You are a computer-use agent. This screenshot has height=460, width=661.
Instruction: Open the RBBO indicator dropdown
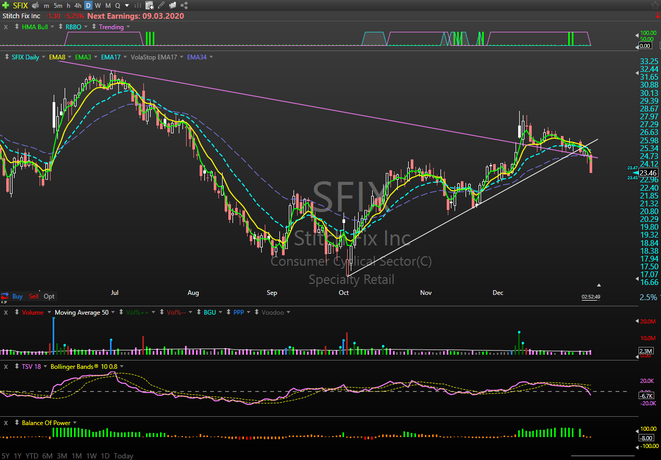86,27
